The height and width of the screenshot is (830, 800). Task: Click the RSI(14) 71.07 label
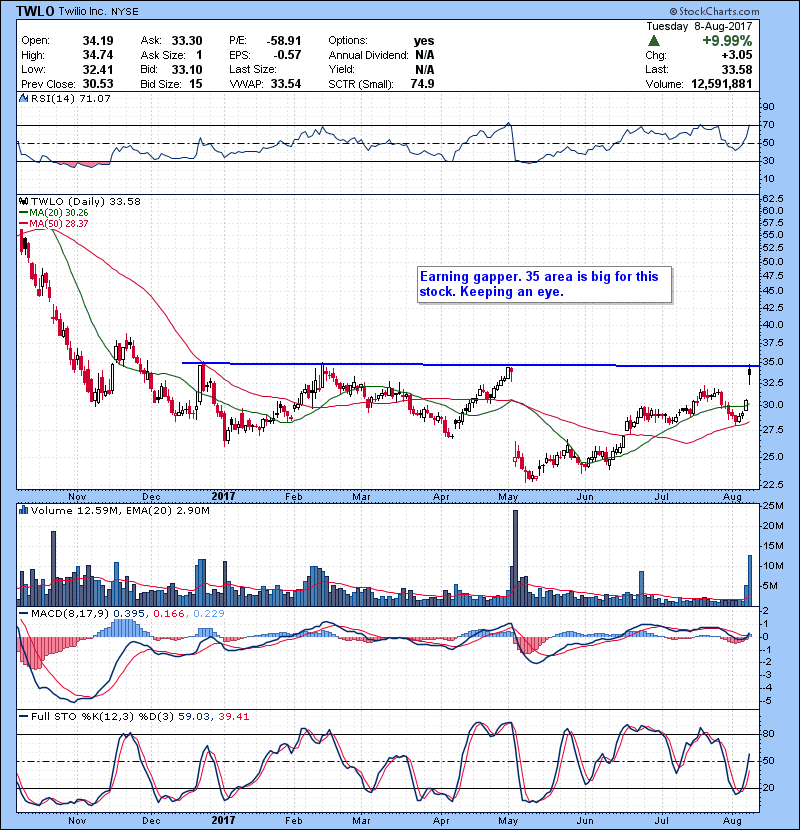pos(70,98)
